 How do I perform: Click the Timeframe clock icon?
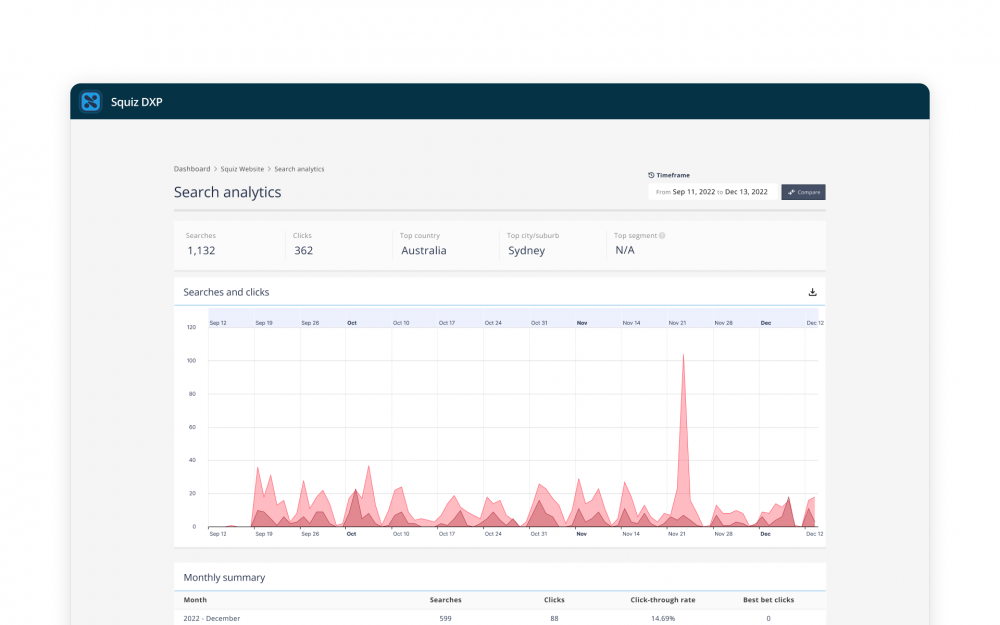651,175
